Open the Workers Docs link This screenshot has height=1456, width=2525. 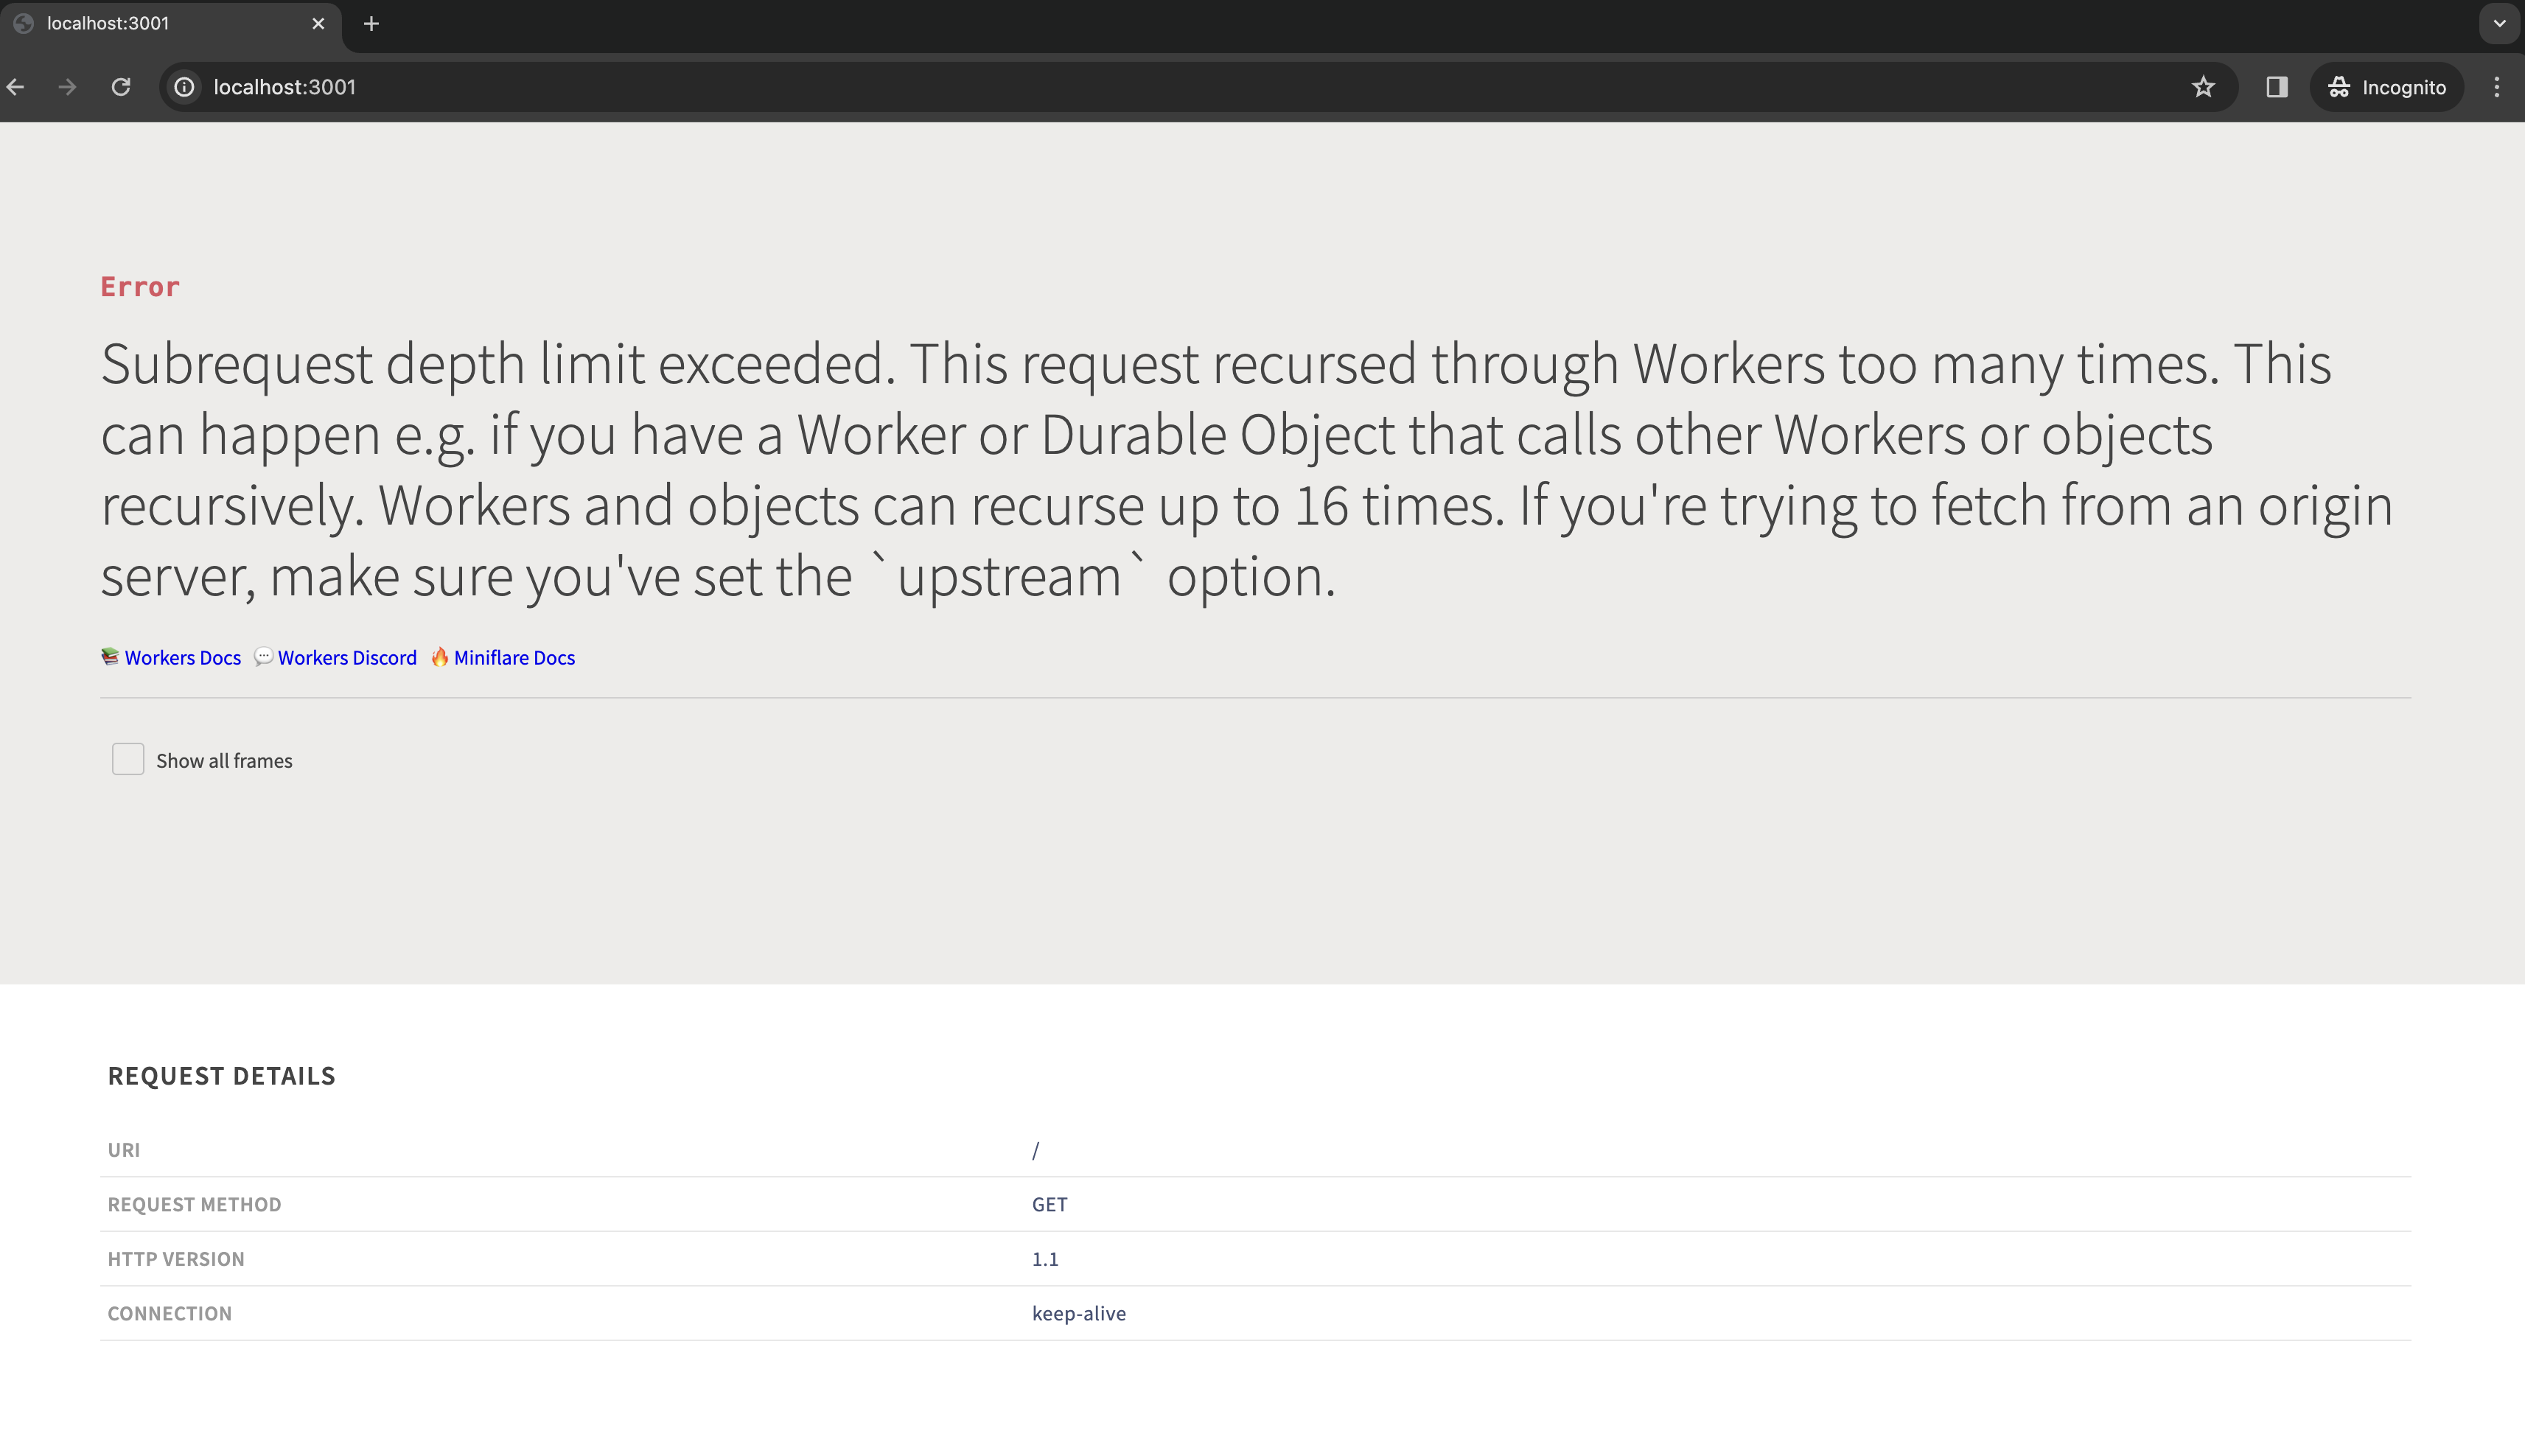click(182, 657)
